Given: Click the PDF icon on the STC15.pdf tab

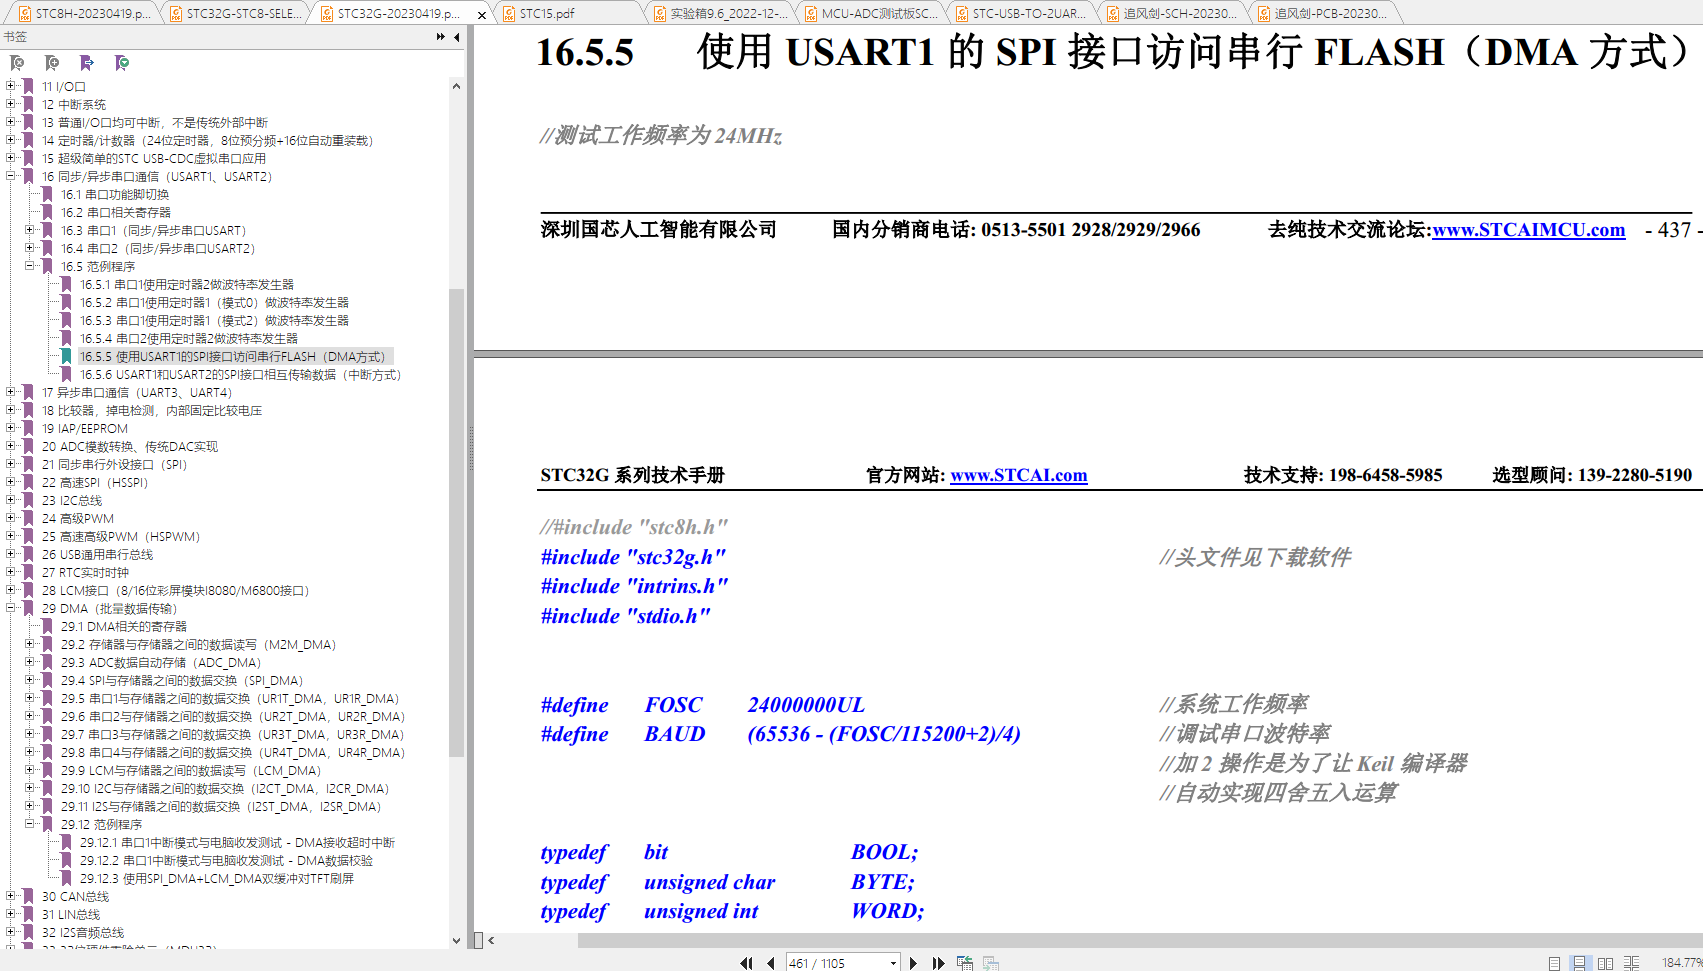Looking at the screenshot, I should pyautogui.click(x=509, y=14).
